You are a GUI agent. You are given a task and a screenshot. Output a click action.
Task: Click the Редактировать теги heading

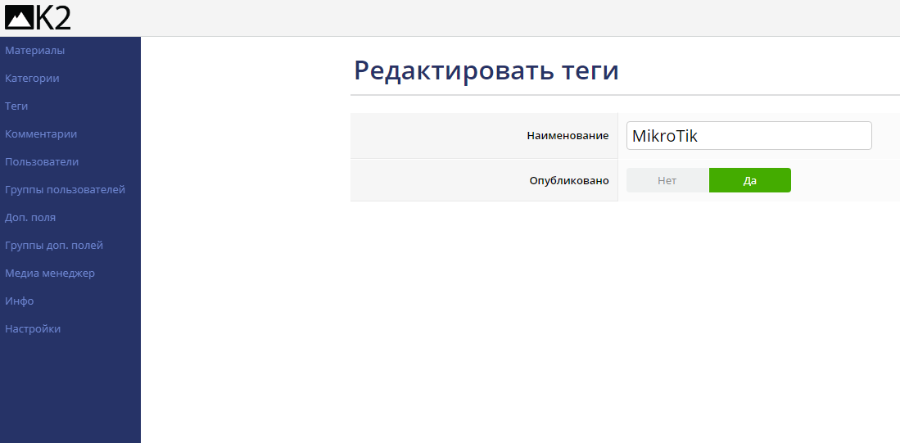click(x=486, y=71)
